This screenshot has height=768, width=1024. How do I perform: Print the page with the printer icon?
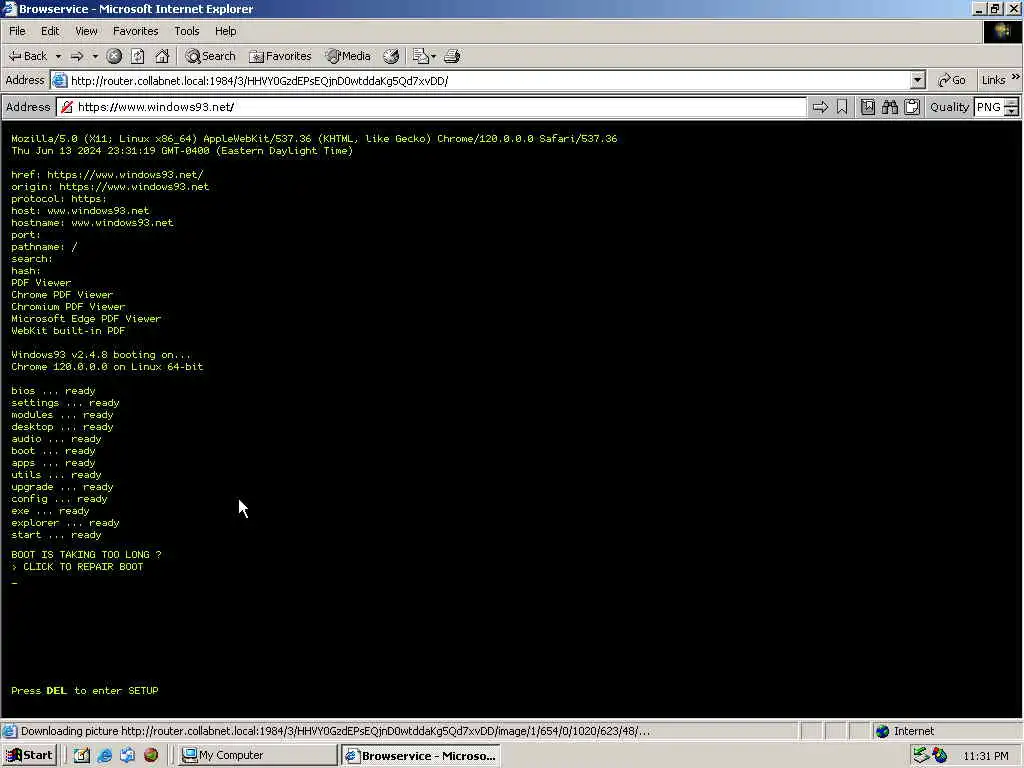click(452, 56)
